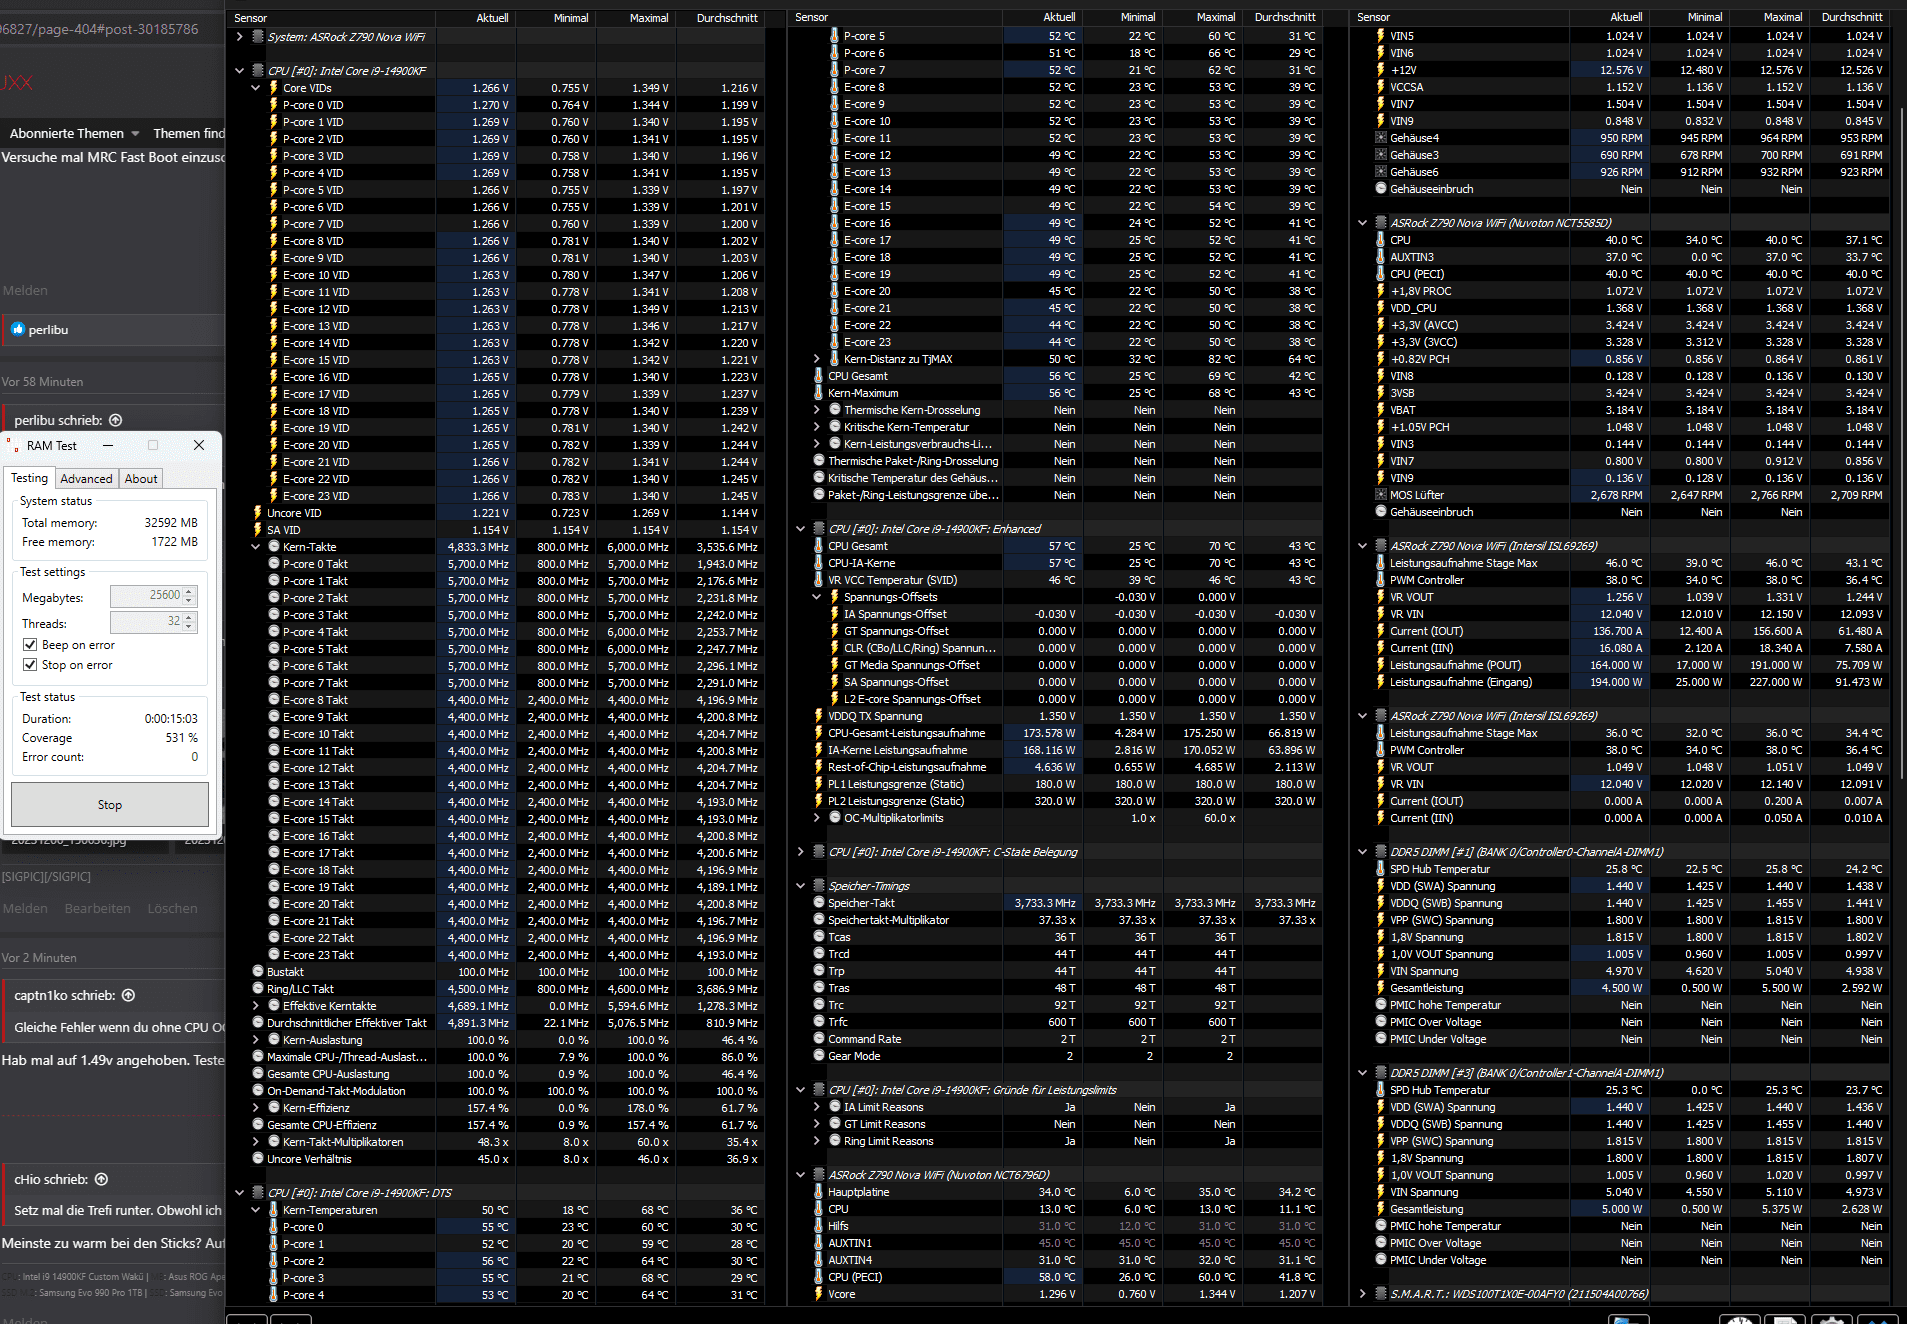The image size is (1907, 1324).
Task: Enable Beep on error checkbox
Action: (30, 645)
